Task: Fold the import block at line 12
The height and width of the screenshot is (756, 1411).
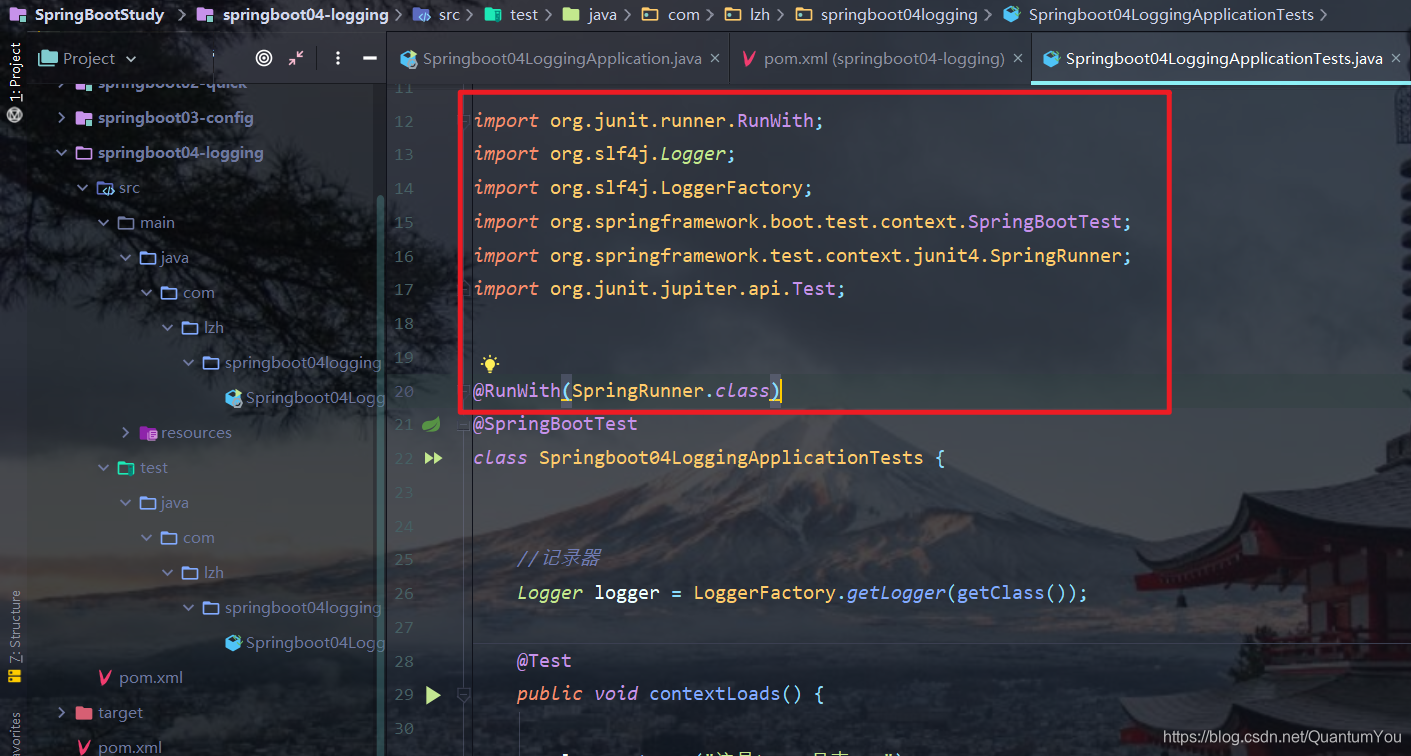Action: pos(464,121)
